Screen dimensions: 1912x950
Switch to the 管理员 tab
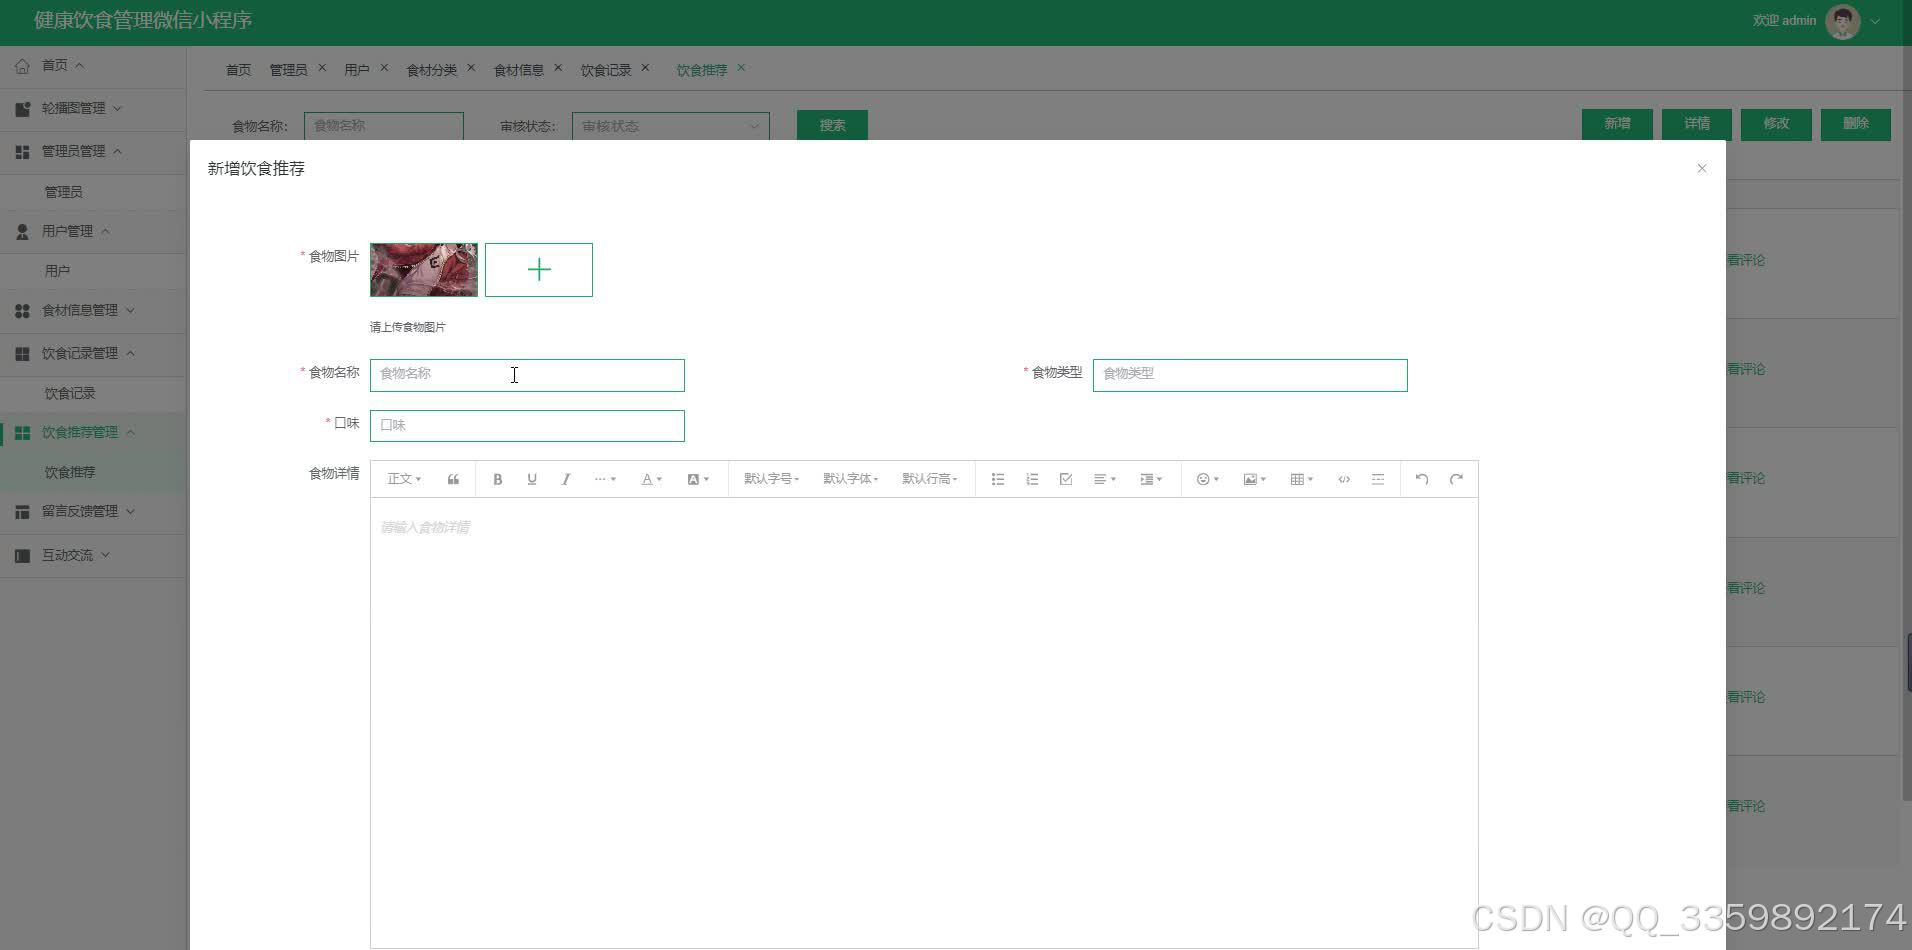pyautogui.click(x=288, y=70)
